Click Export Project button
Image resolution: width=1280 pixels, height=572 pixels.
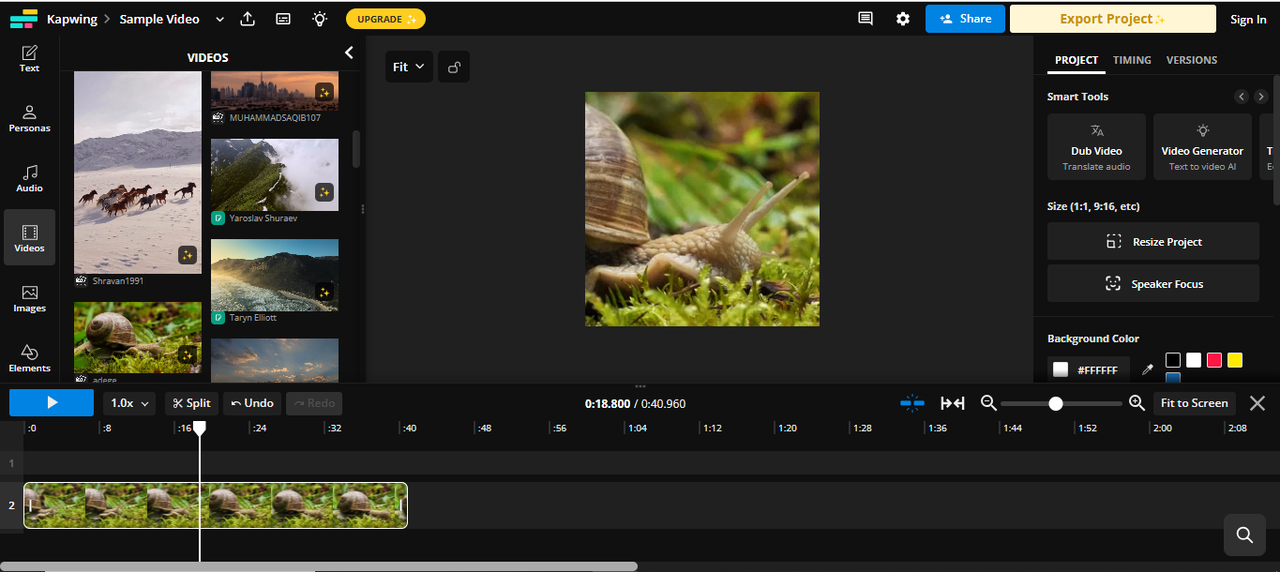tap(1113, 18)
